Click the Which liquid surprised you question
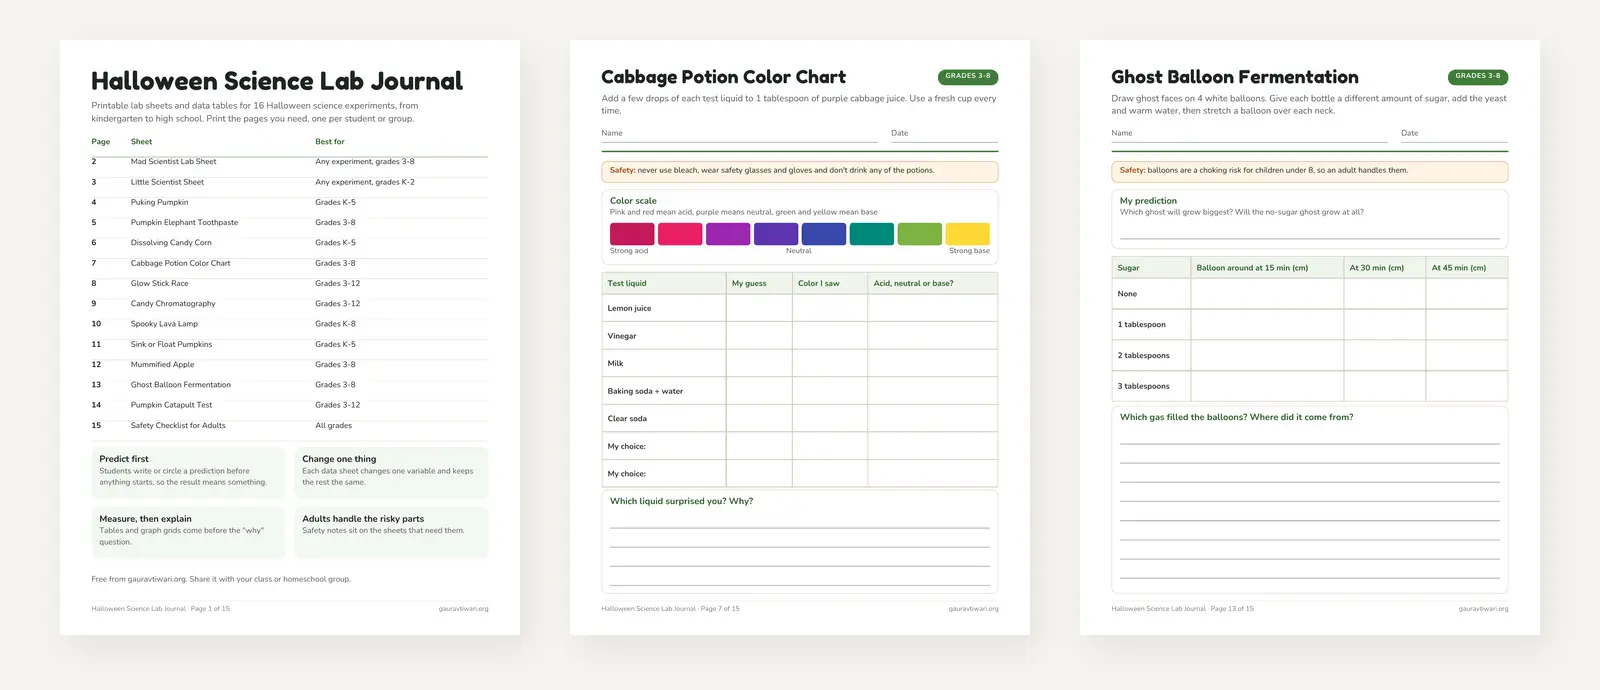This screenshot has height=690, width=1600. coord(681,502)
